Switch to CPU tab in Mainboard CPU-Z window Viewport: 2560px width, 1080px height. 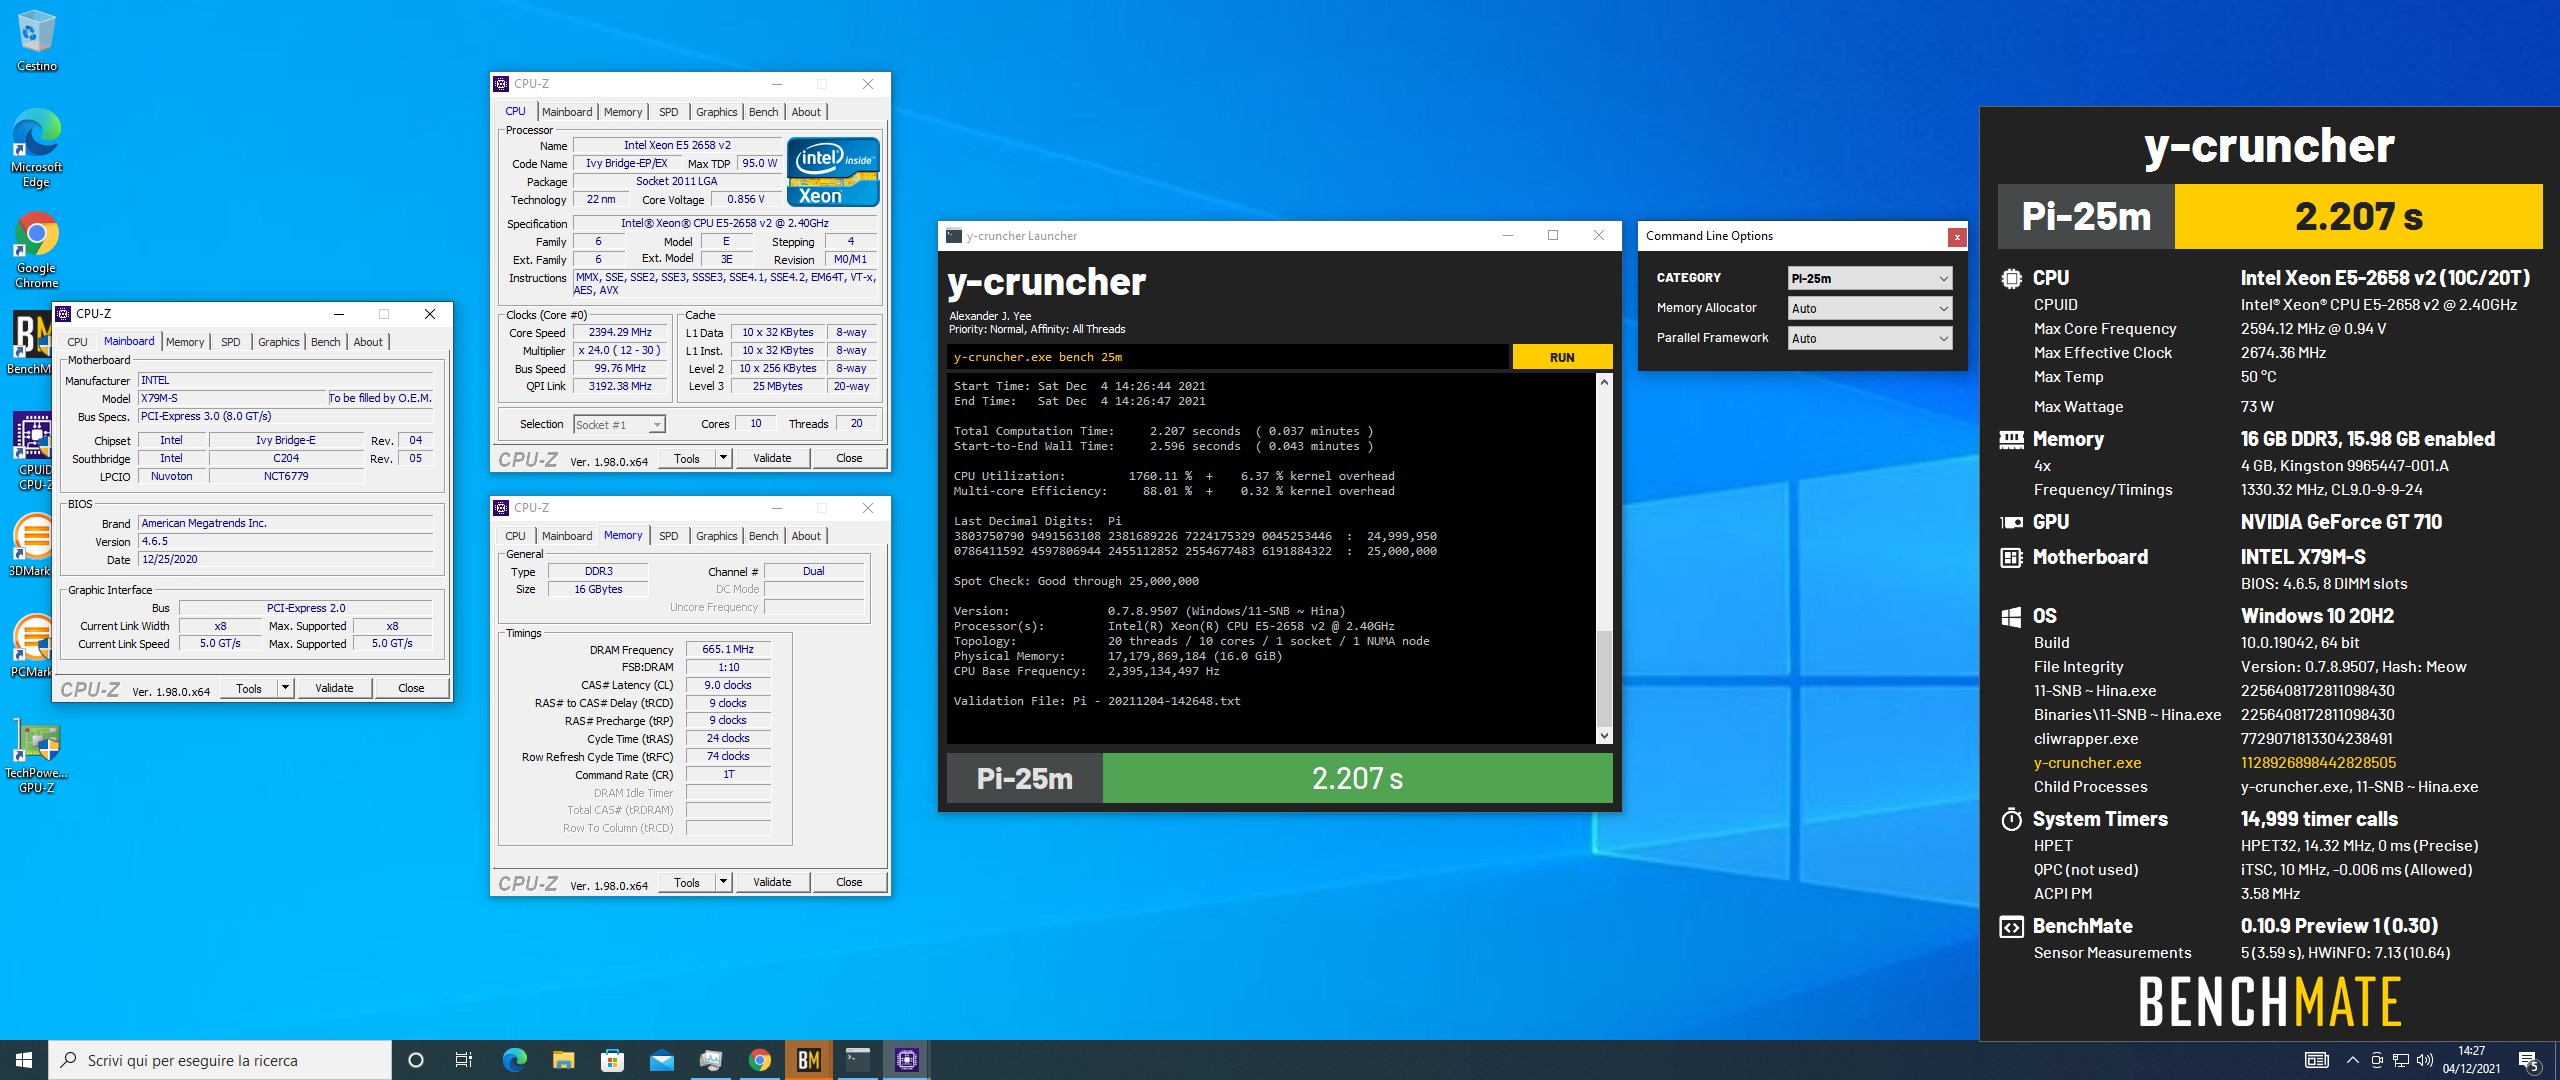pyautogui.click(x=77, y=342)
